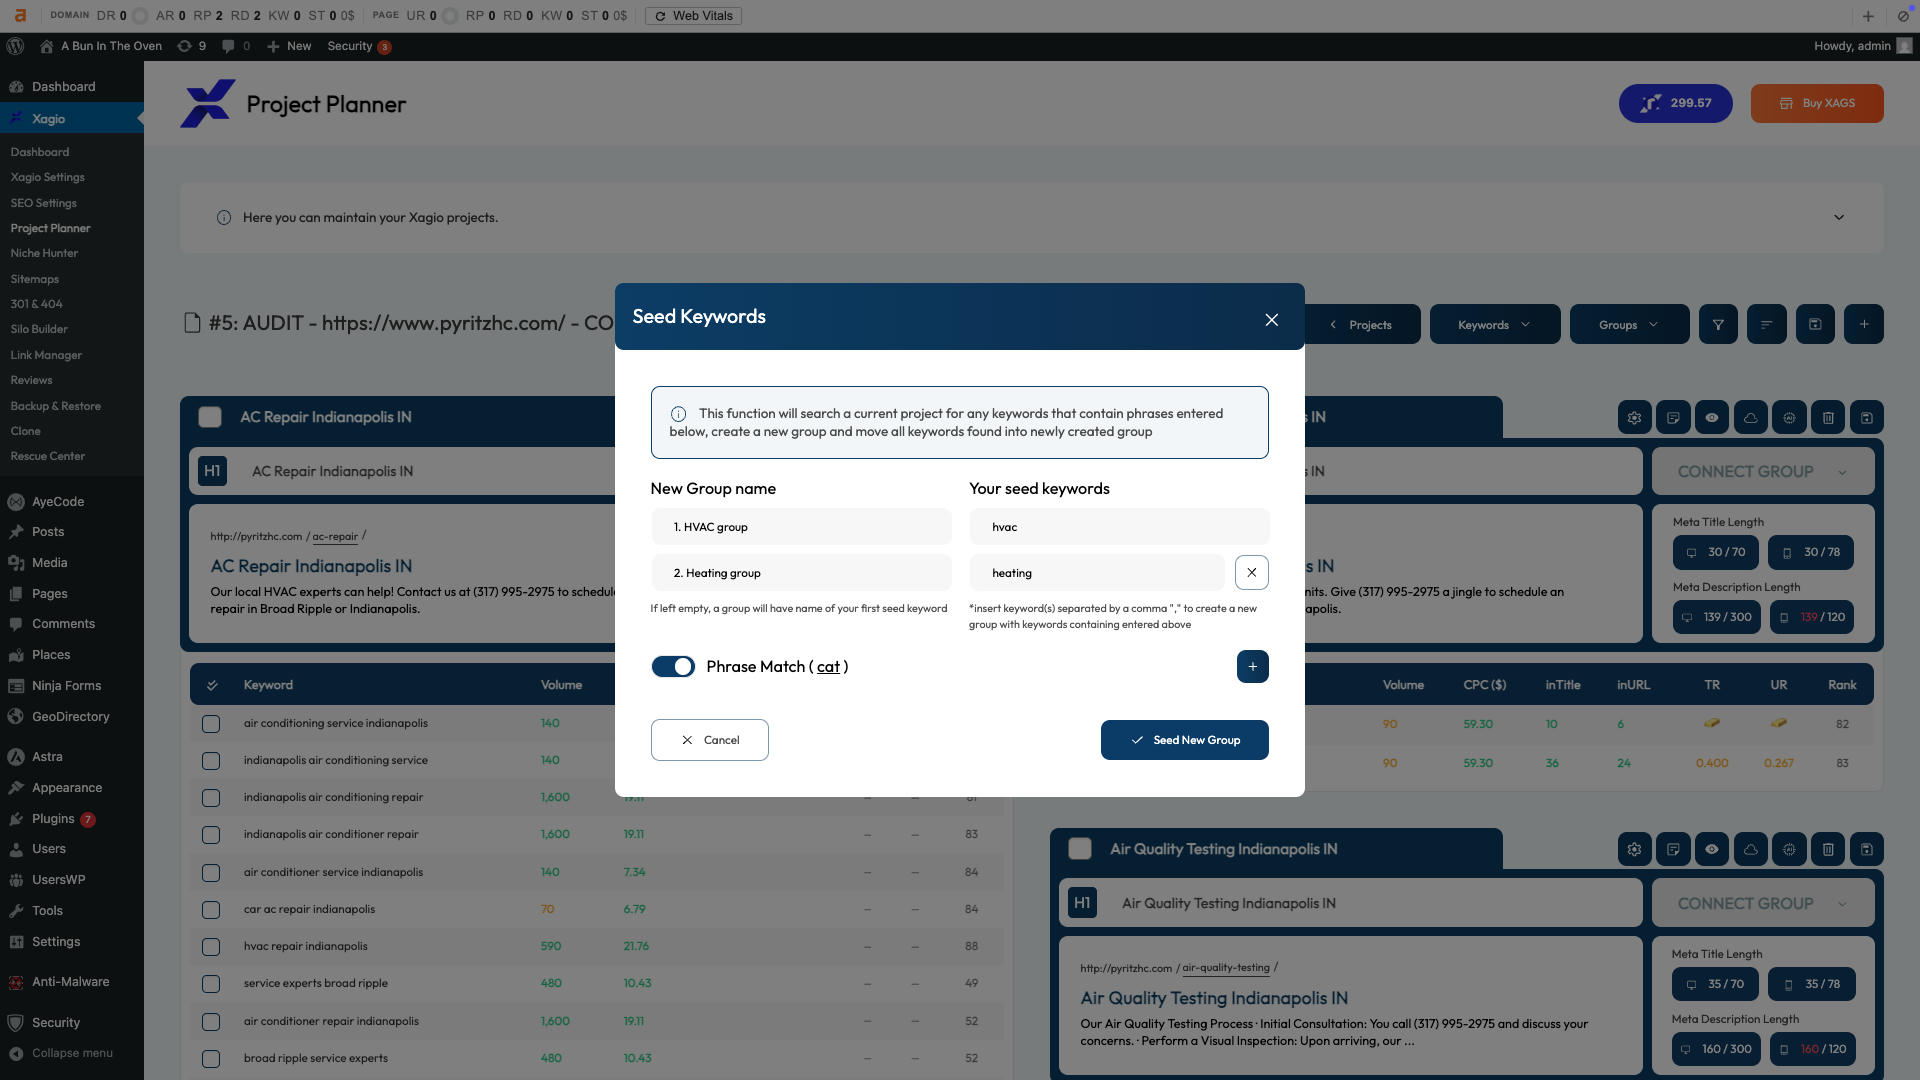Toggle the Phrase Match switch
The width and height of the screenshot is (1920, 1080).
(673, 667)
